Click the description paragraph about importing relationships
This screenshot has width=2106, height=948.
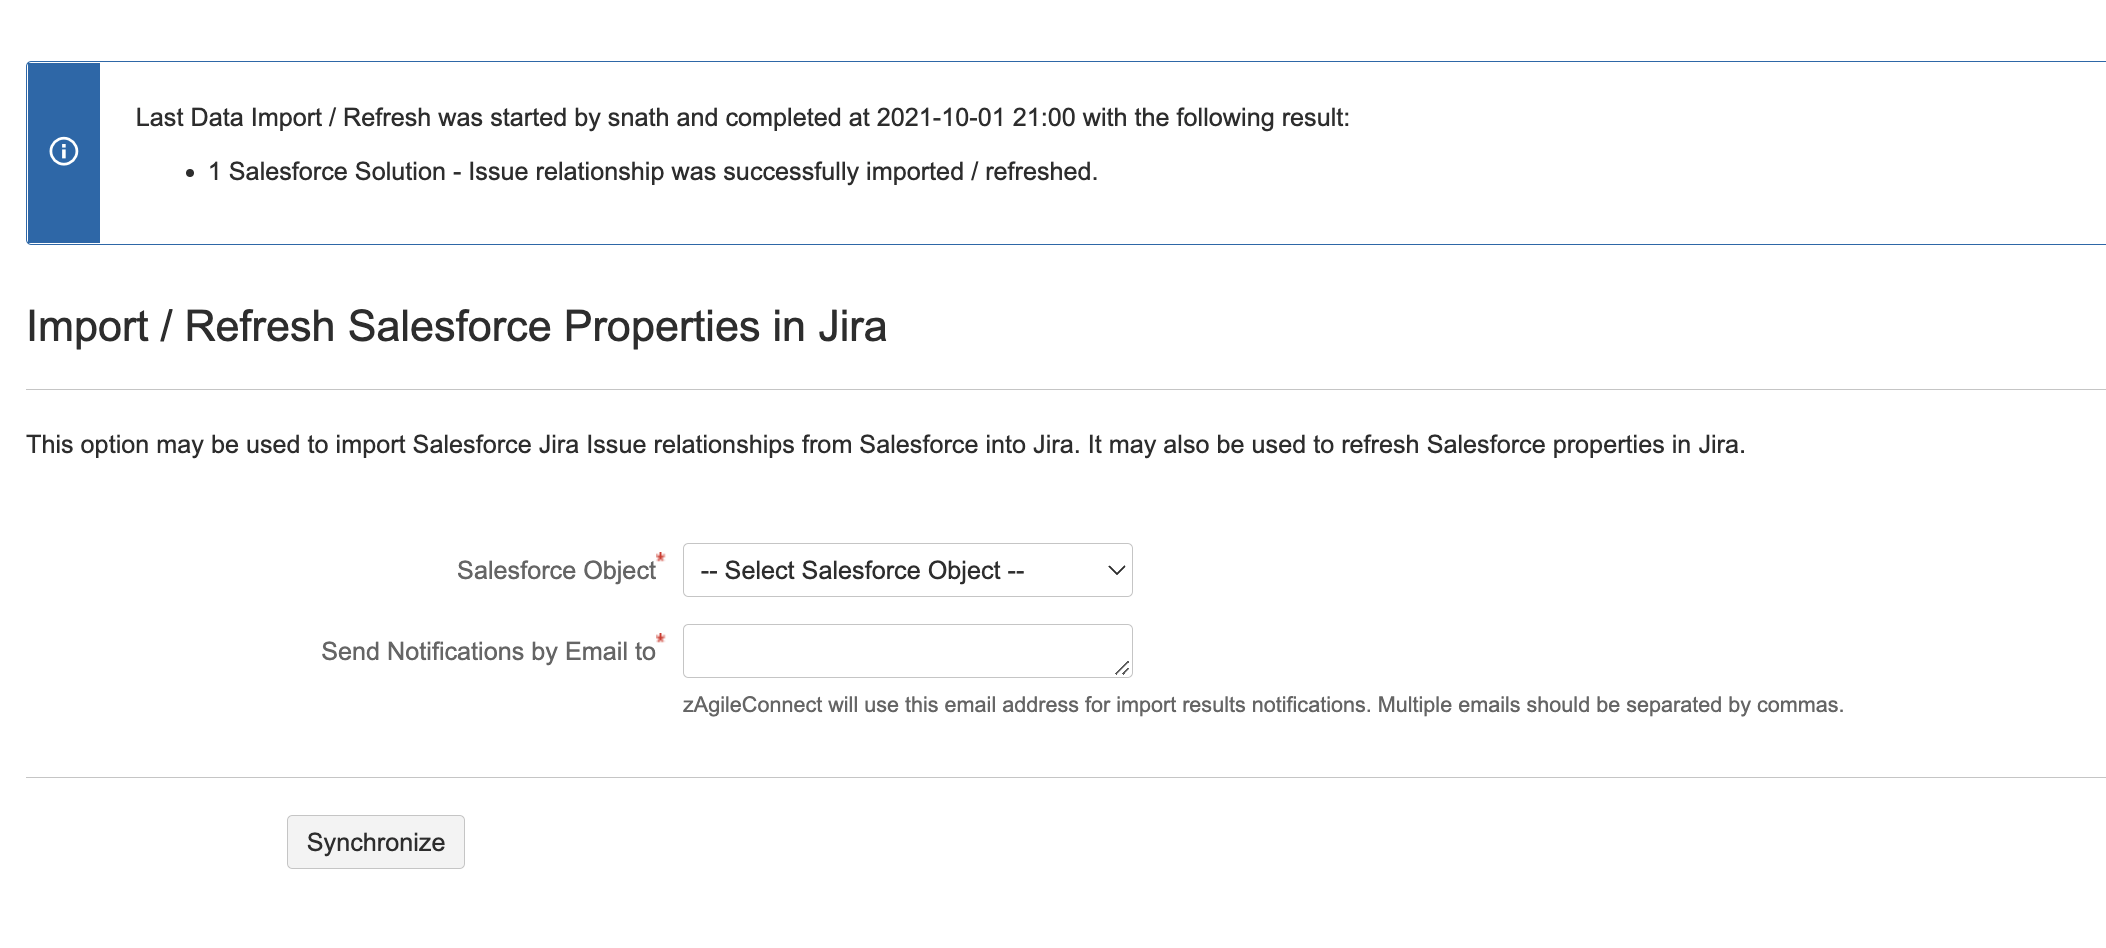[x=885, y=445]
